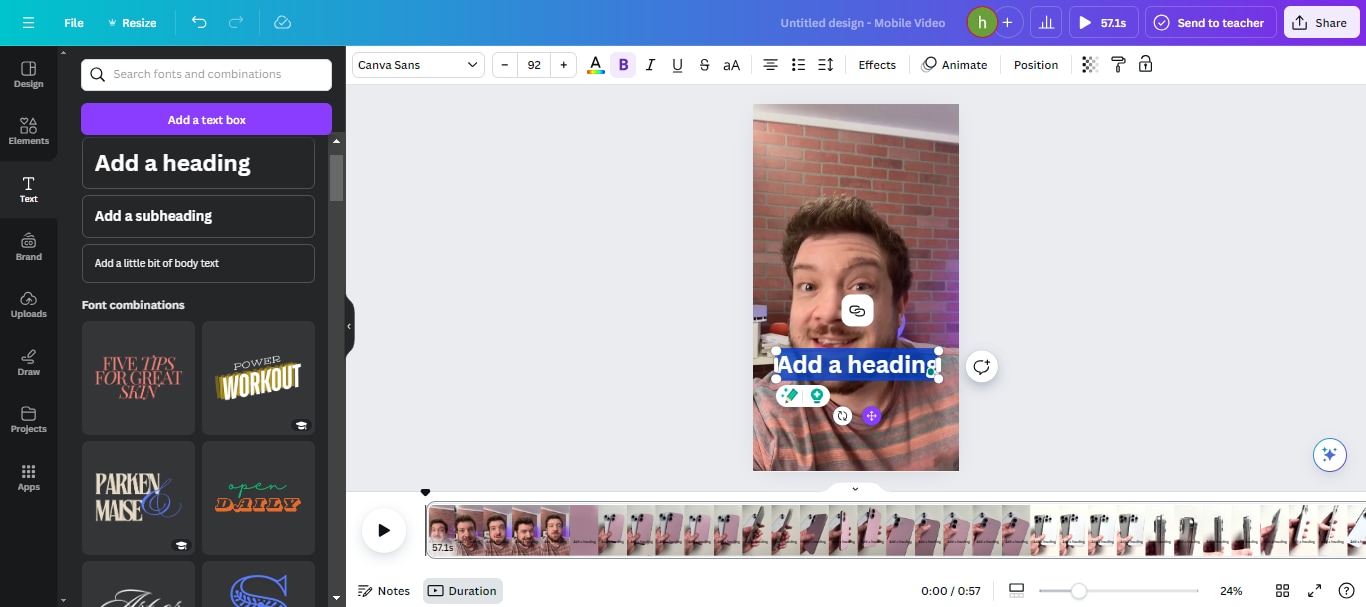Add a comment via speech bubble icon
The image size is (1366, 607).
click(982, 367)
